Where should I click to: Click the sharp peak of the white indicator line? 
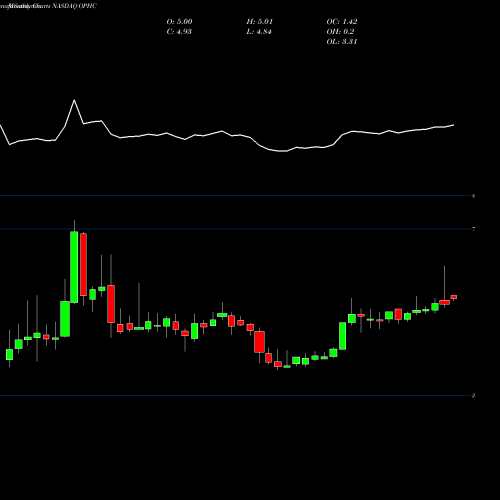pyautogui.click(x=74, y=100)
